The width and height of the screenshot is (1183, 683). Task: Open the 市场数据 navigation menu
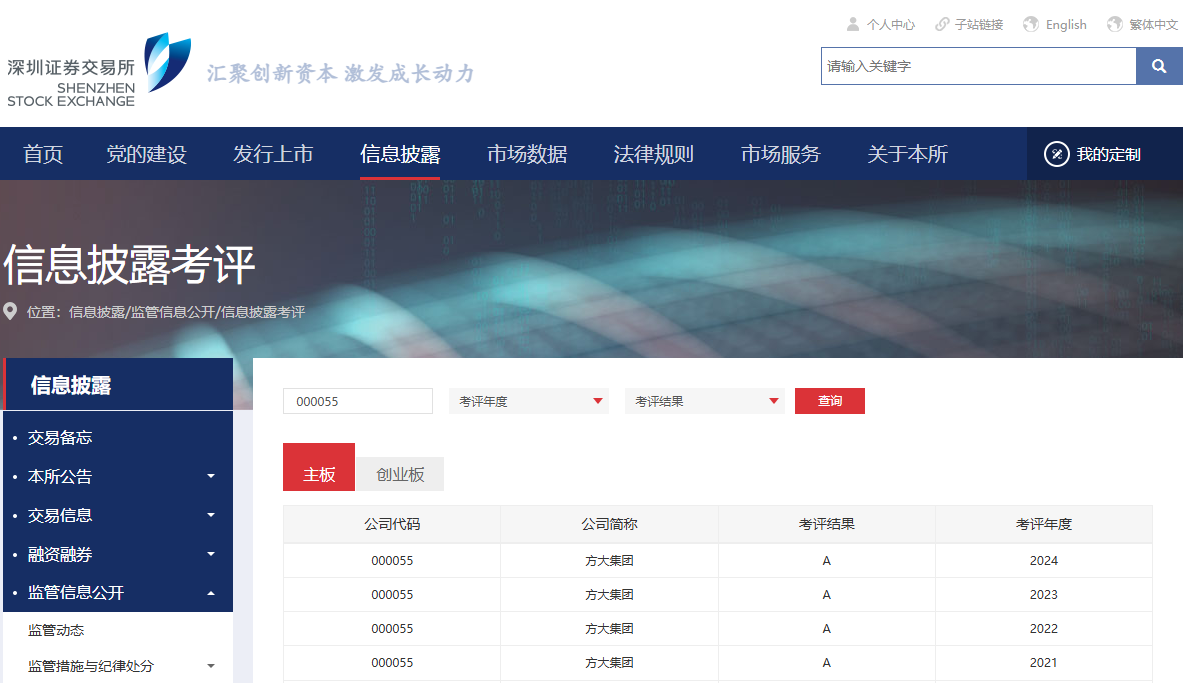tap(527, 153)
